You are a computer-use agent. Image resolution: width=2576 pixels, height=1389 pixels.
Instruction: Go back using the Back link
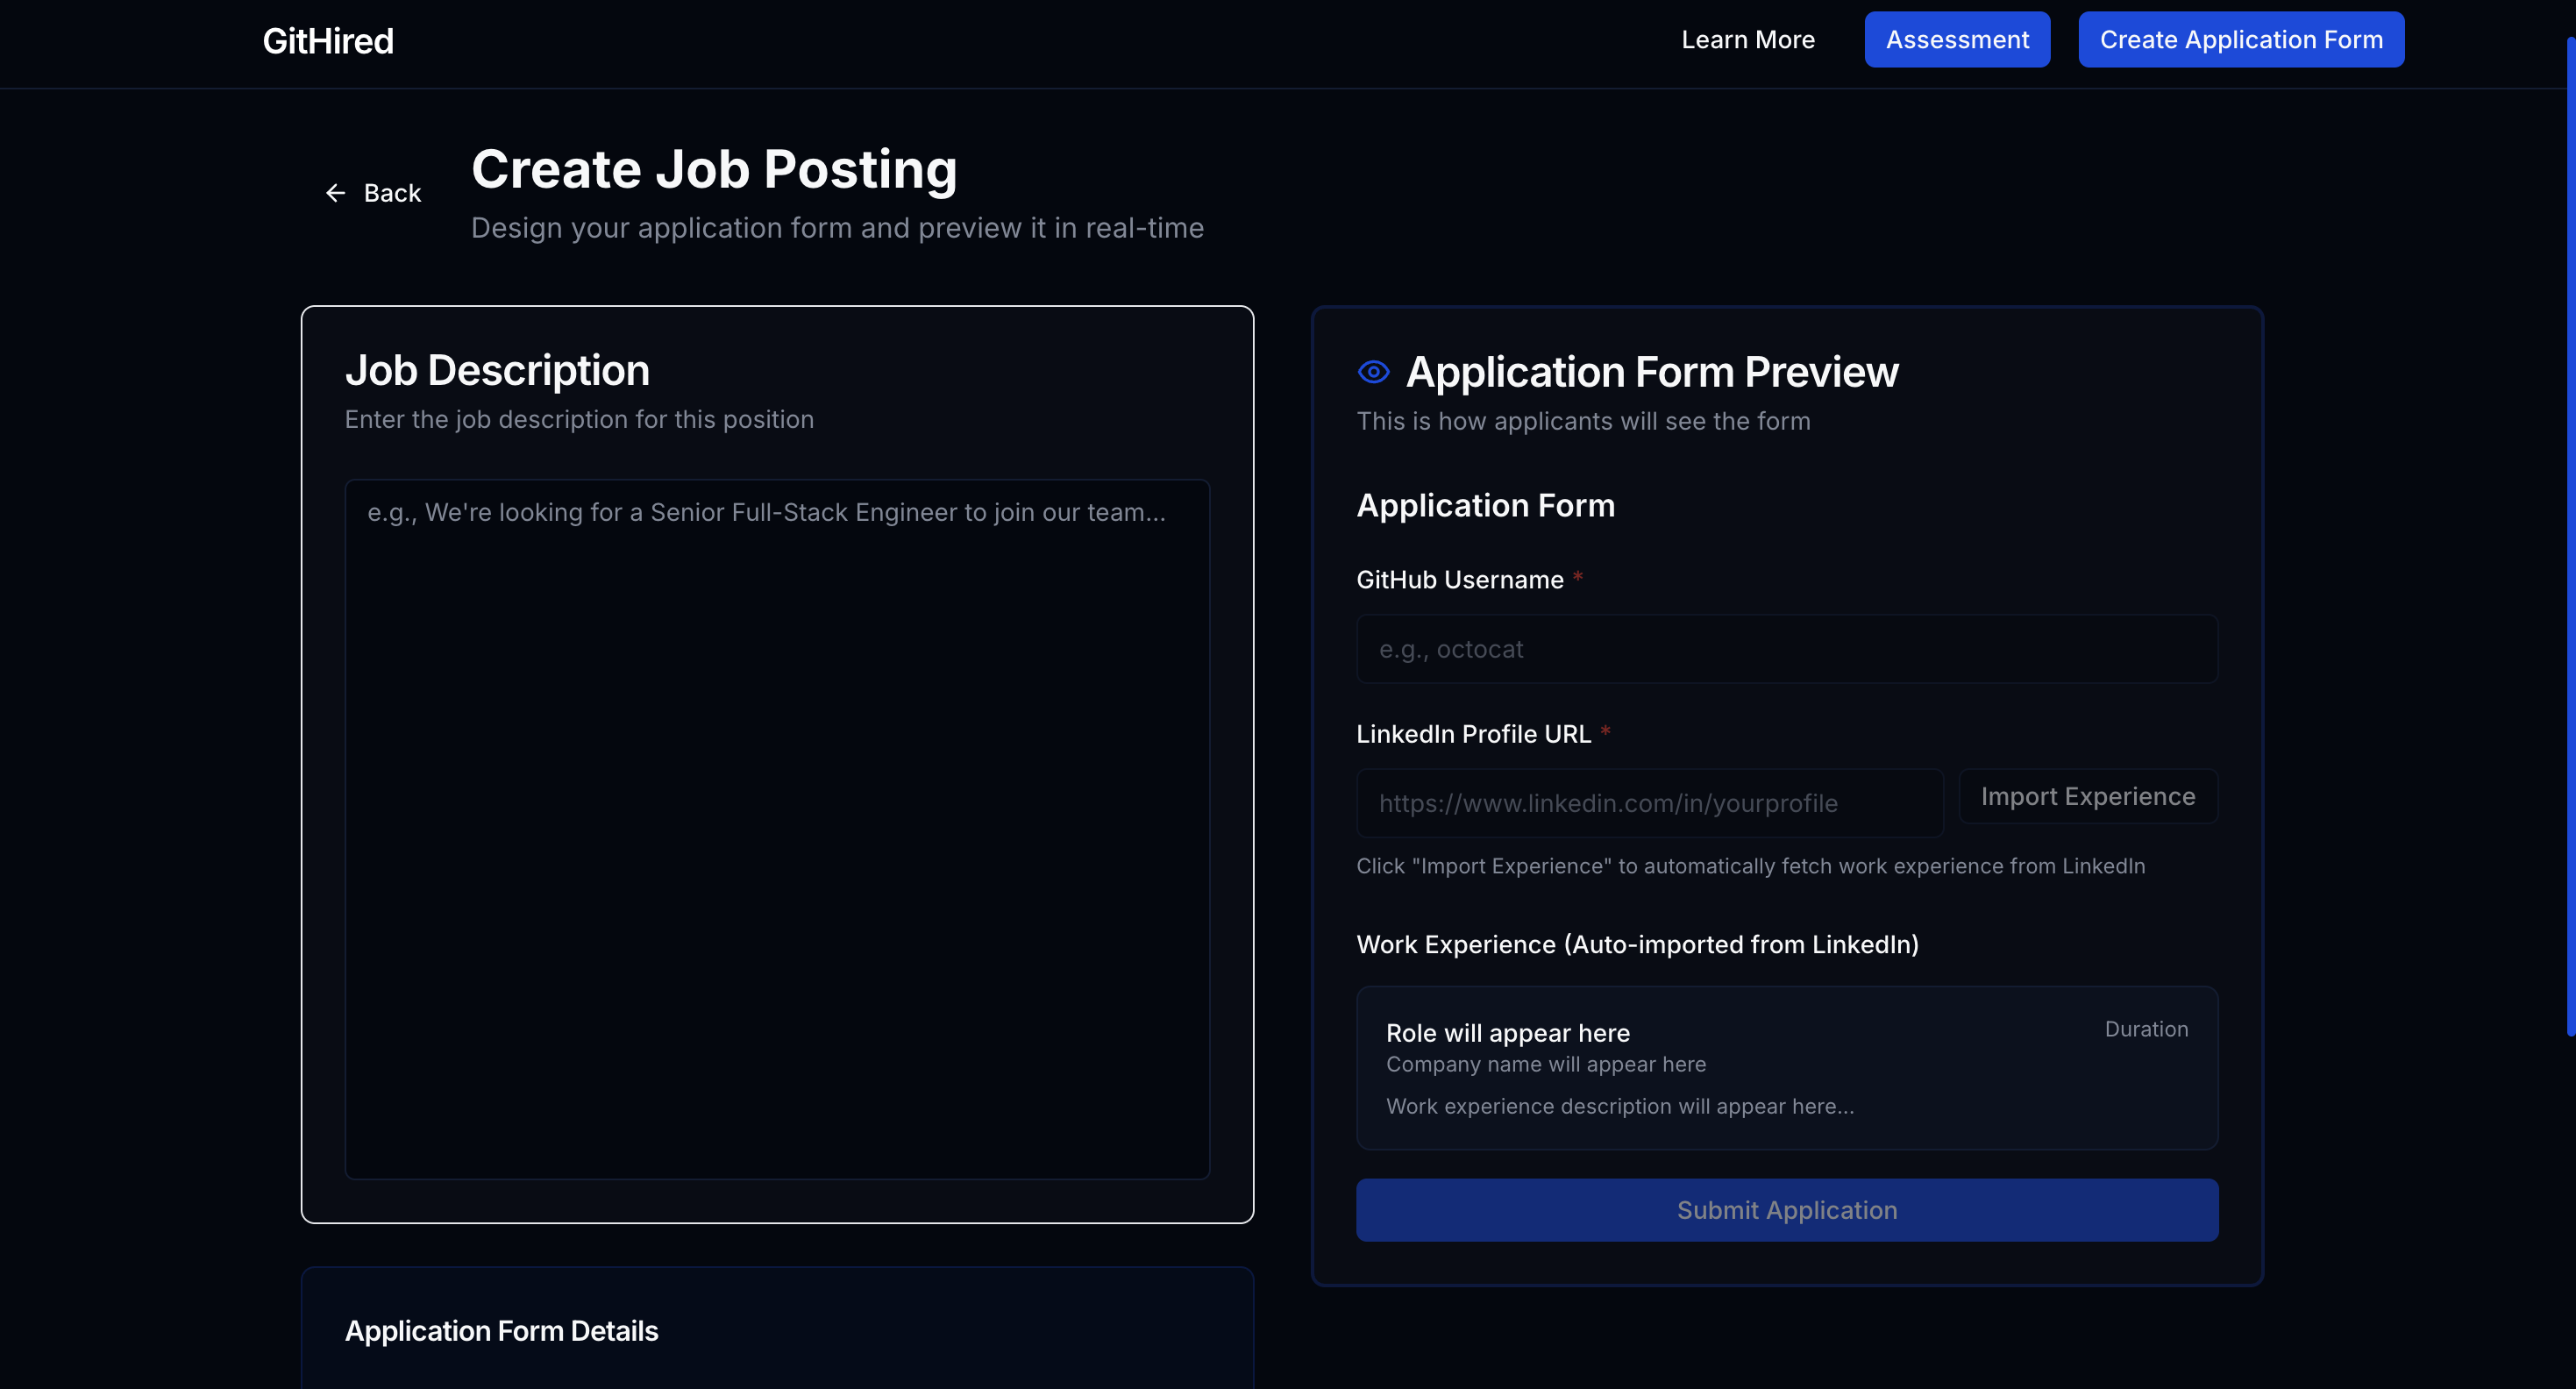pos(392,193)
